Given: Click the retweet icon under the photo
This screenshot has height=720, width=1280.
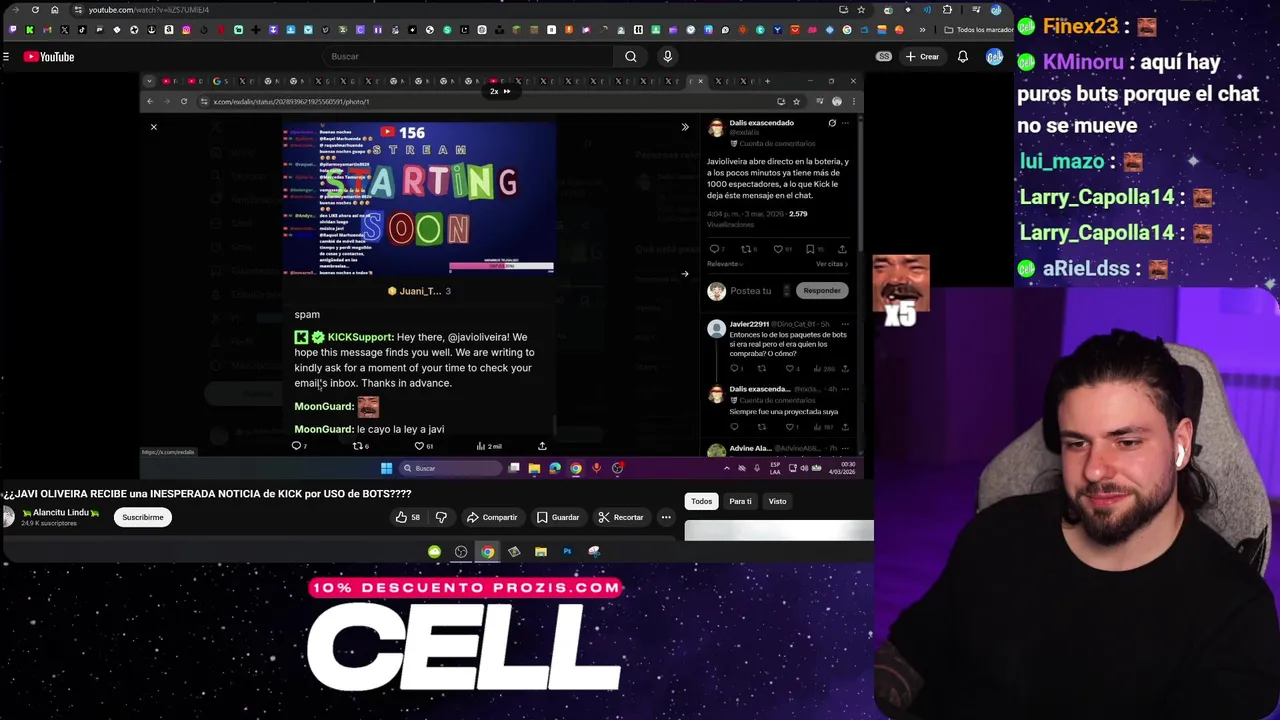Looking at the screenshot, I should [x=360, y=446].
